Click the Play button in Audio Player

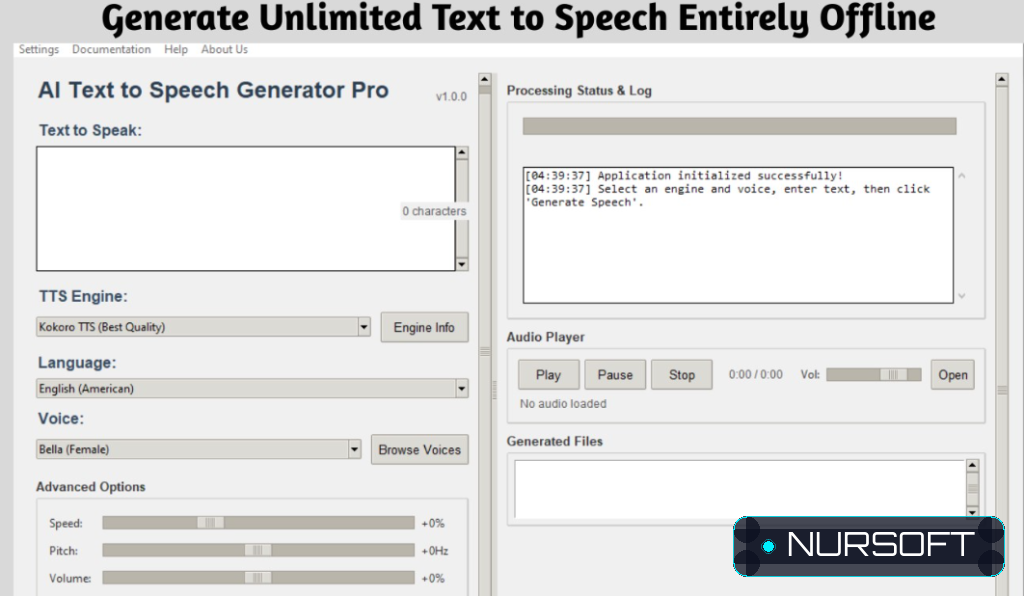click(x=549, y=375)
